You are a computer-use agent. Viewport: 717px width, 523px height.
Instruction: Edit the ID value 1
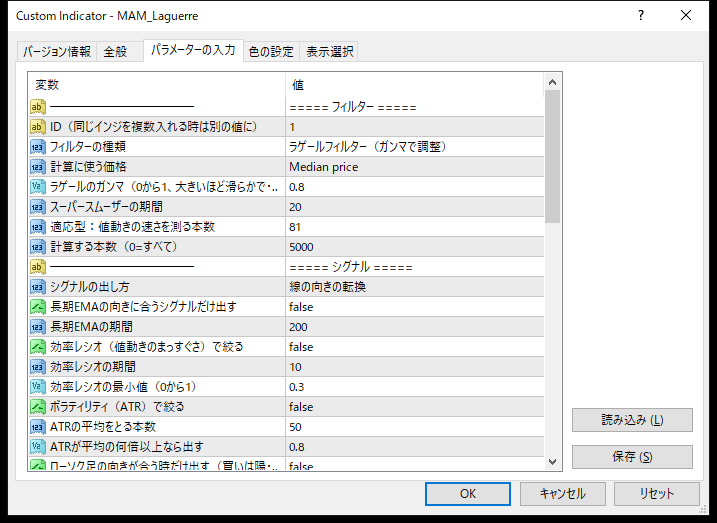pos(415,127)
